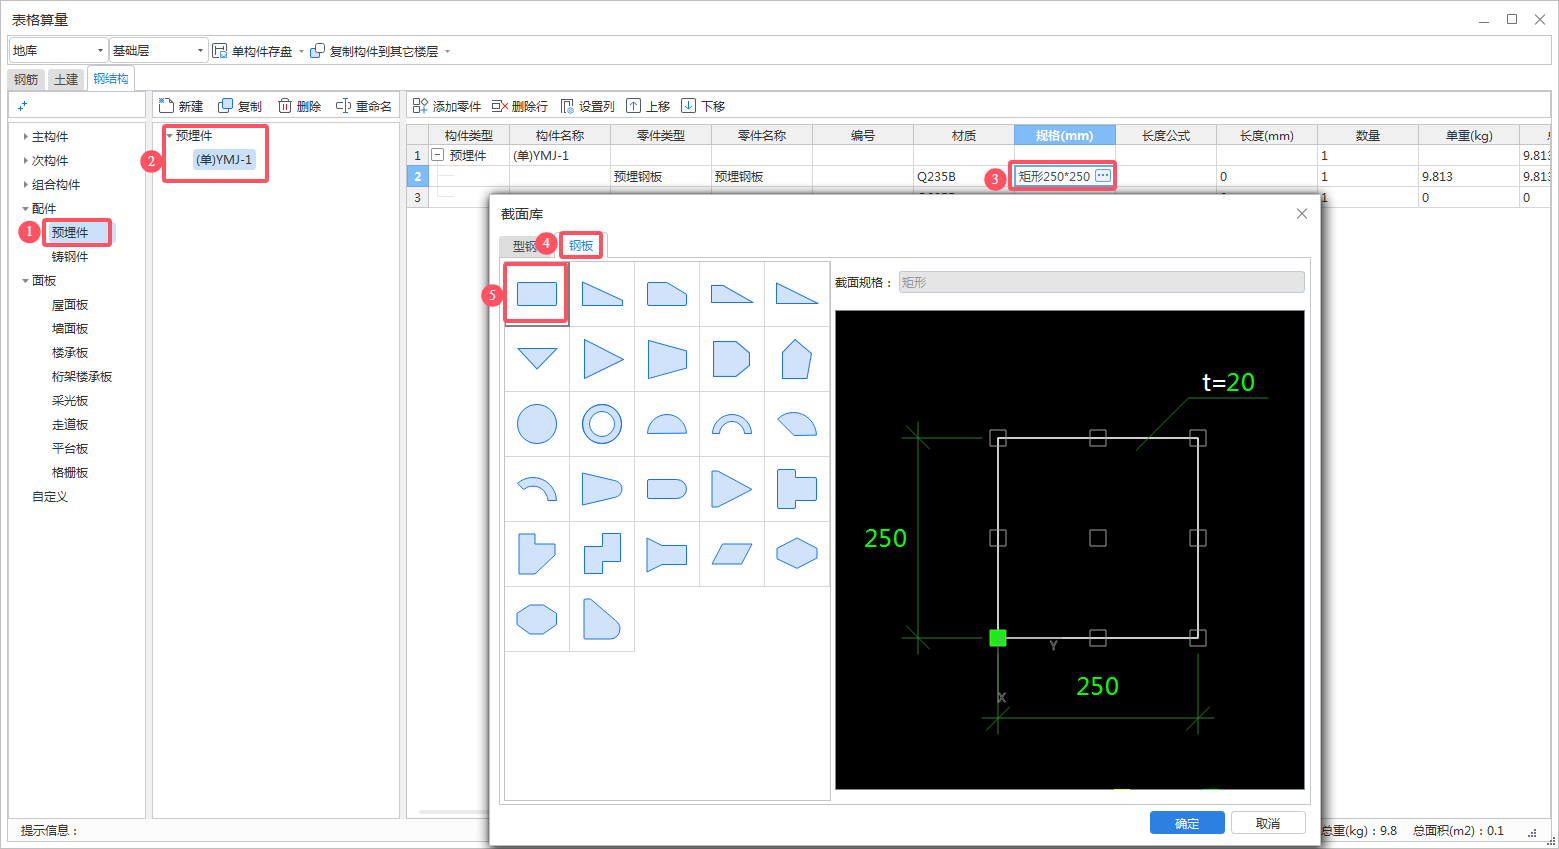
Task: Select the semicircle plate shape
Action: pos(667,424)
